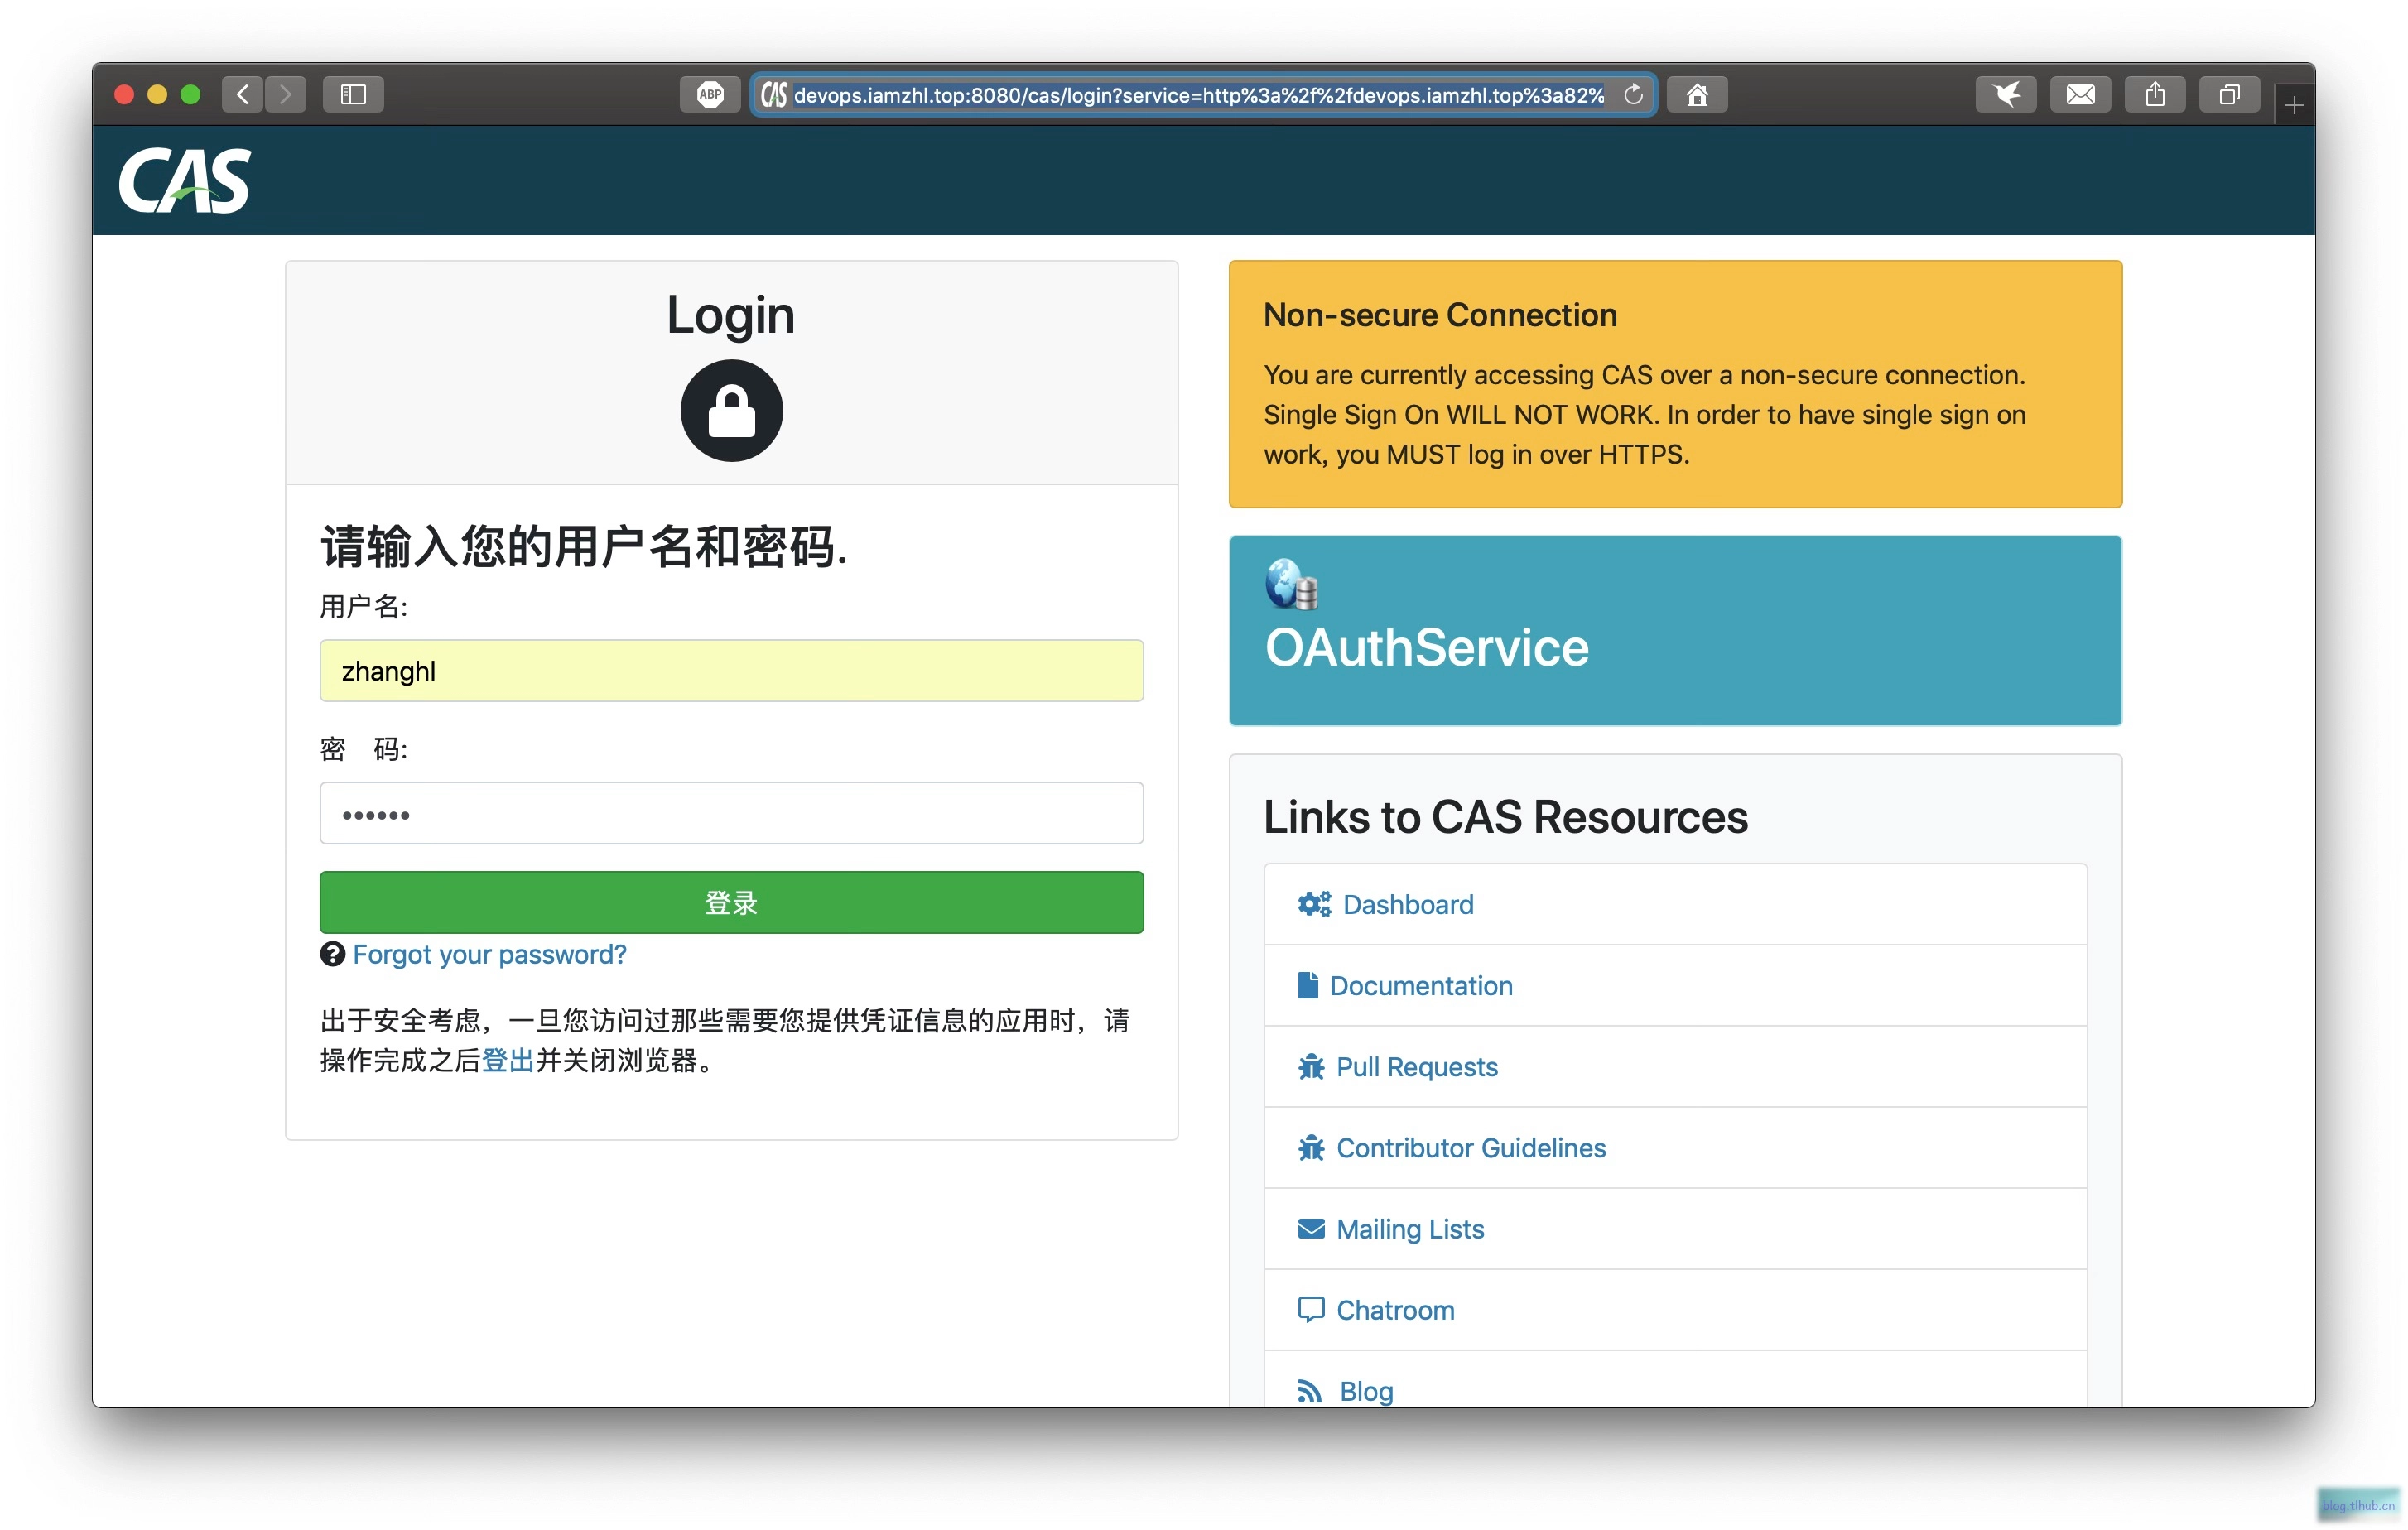The image size is (2408, 1530).
Task: Open the Chatroom link
Action: click(1395, 1309)
